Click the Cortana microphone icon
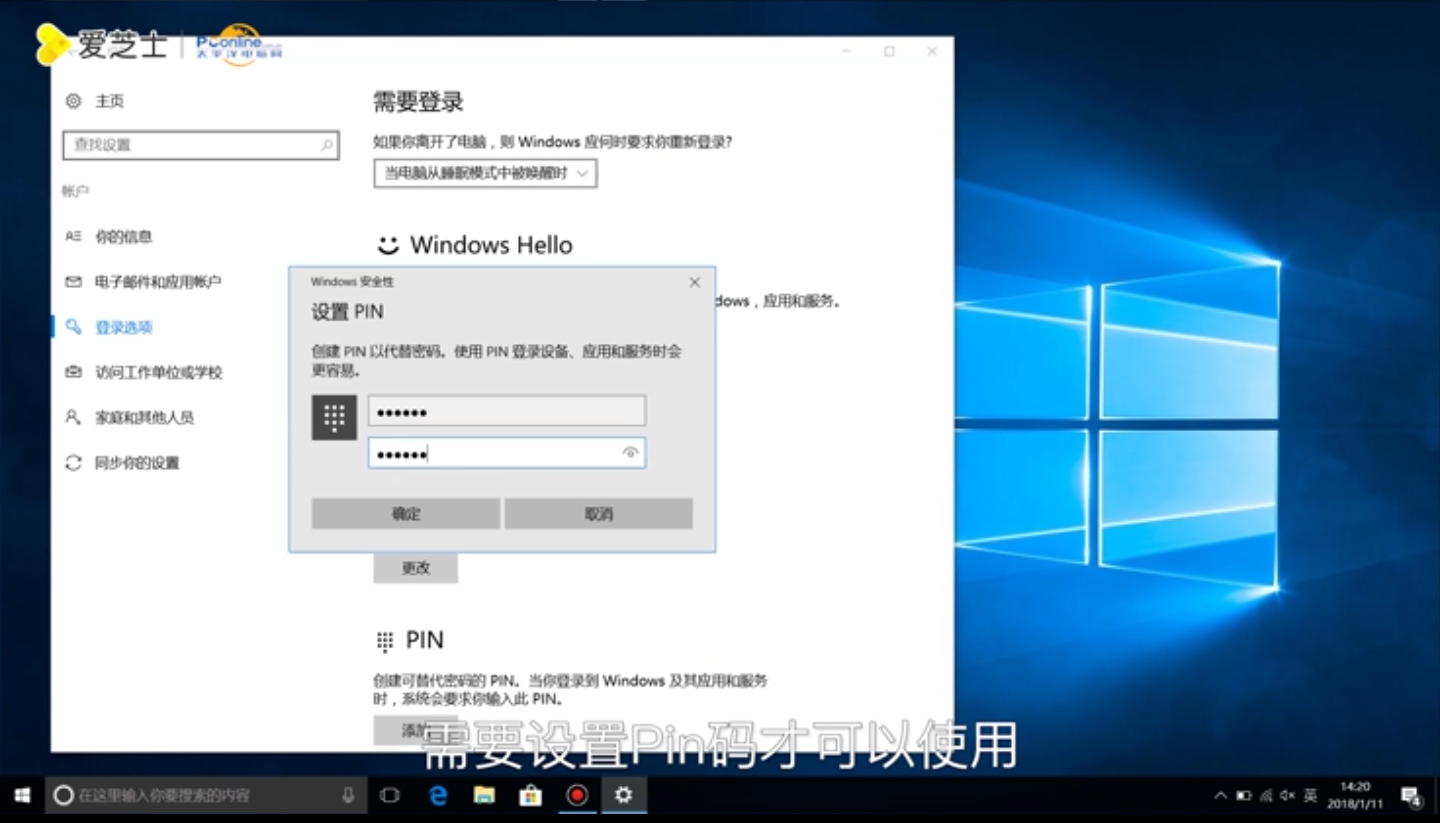This screenshot has height=823, width=1440. click(x=348, y=796)
